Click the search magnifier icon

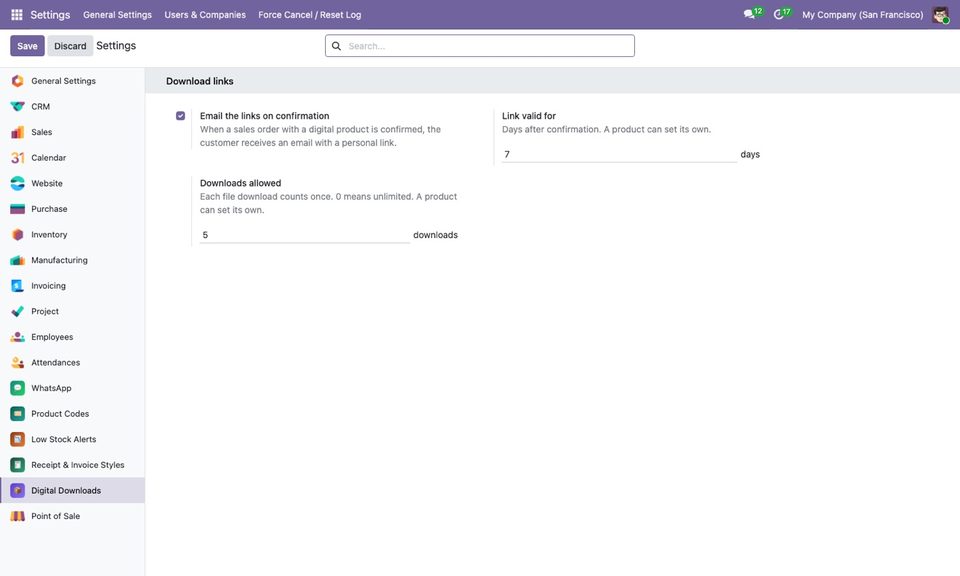336,46
